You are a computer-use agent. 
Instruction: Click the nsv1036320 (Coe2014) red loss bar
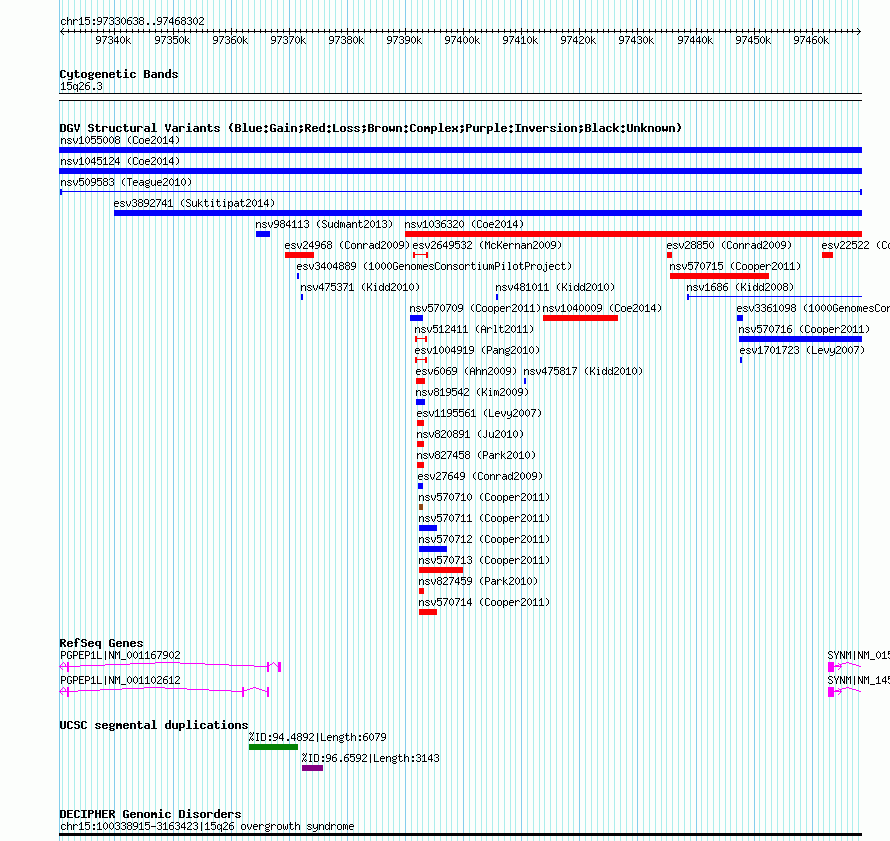[633, 234]
